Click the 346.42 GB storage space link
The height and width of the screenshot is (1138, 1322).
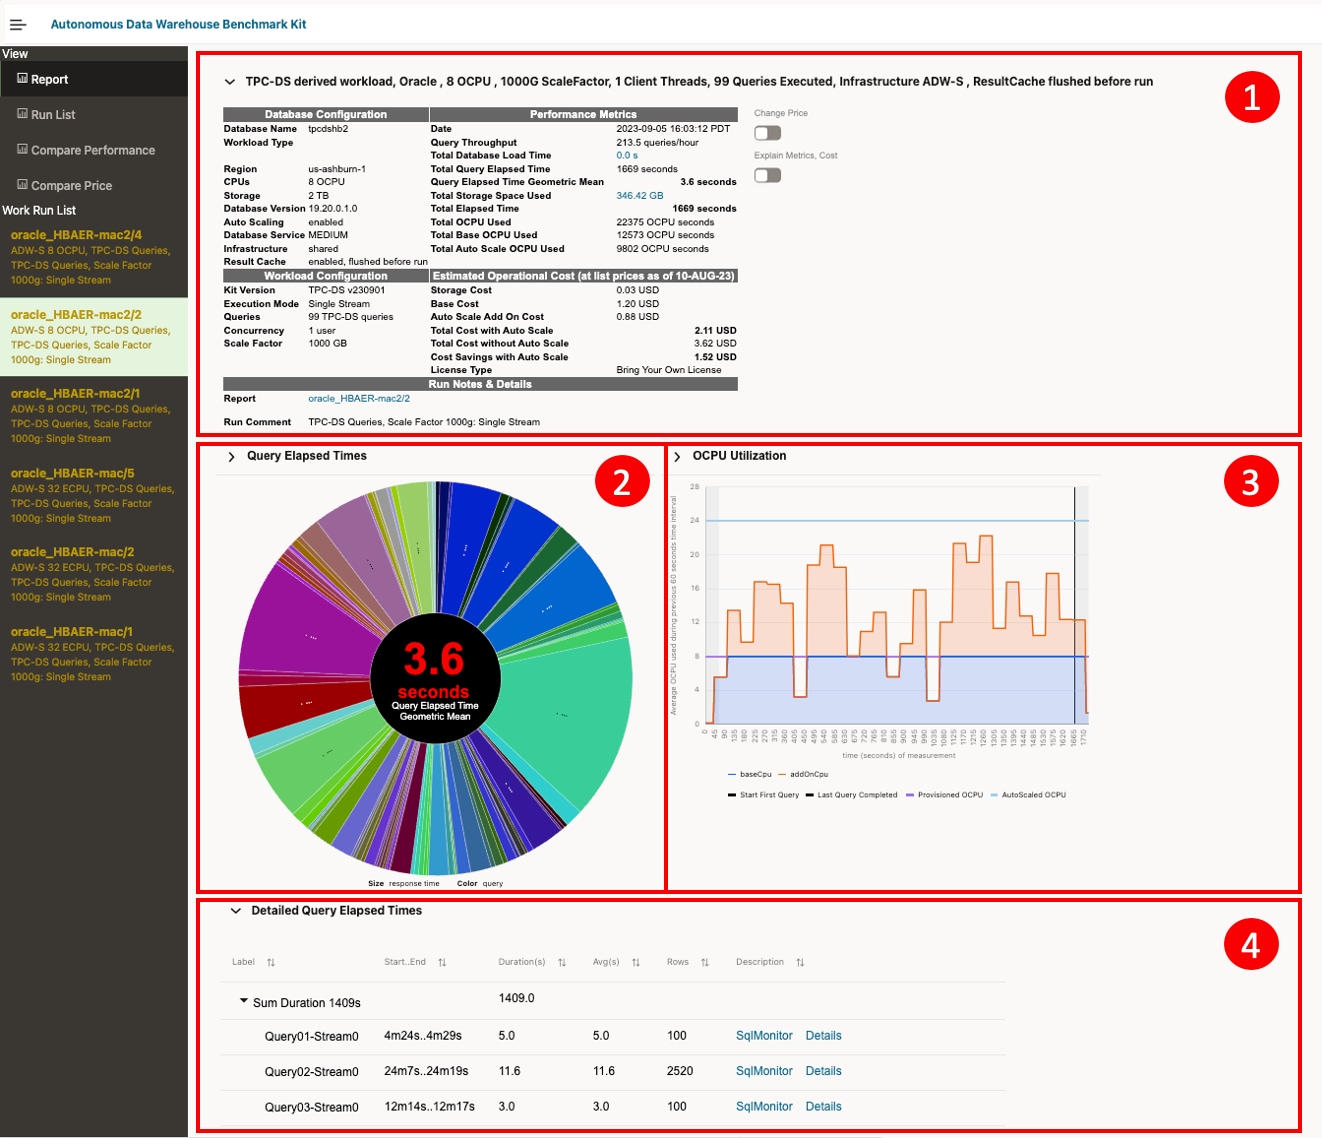(x=640, y=195)
